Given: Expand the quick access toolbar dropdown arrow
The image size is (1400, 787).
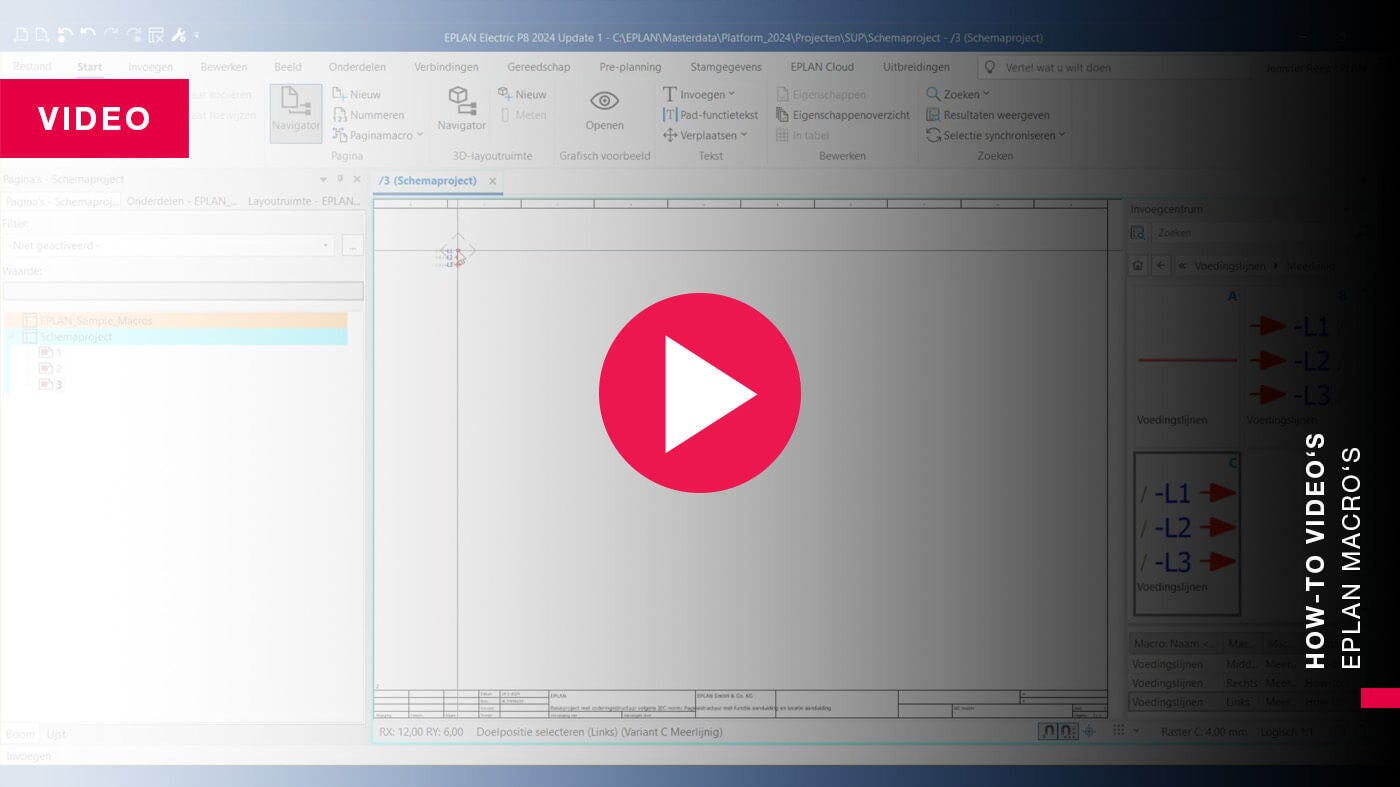Looking at the screenshot, I should pos(196,35).
